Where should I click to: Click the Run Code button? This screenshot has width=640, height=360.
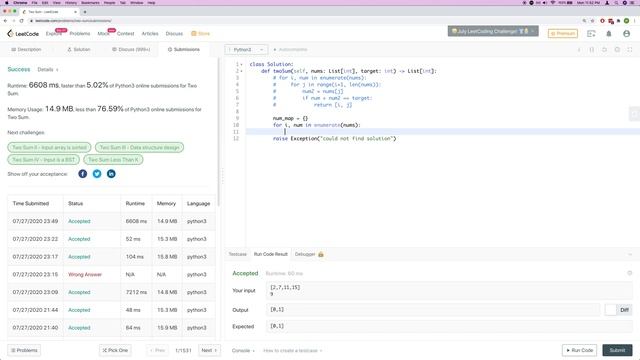pos(579,350)
